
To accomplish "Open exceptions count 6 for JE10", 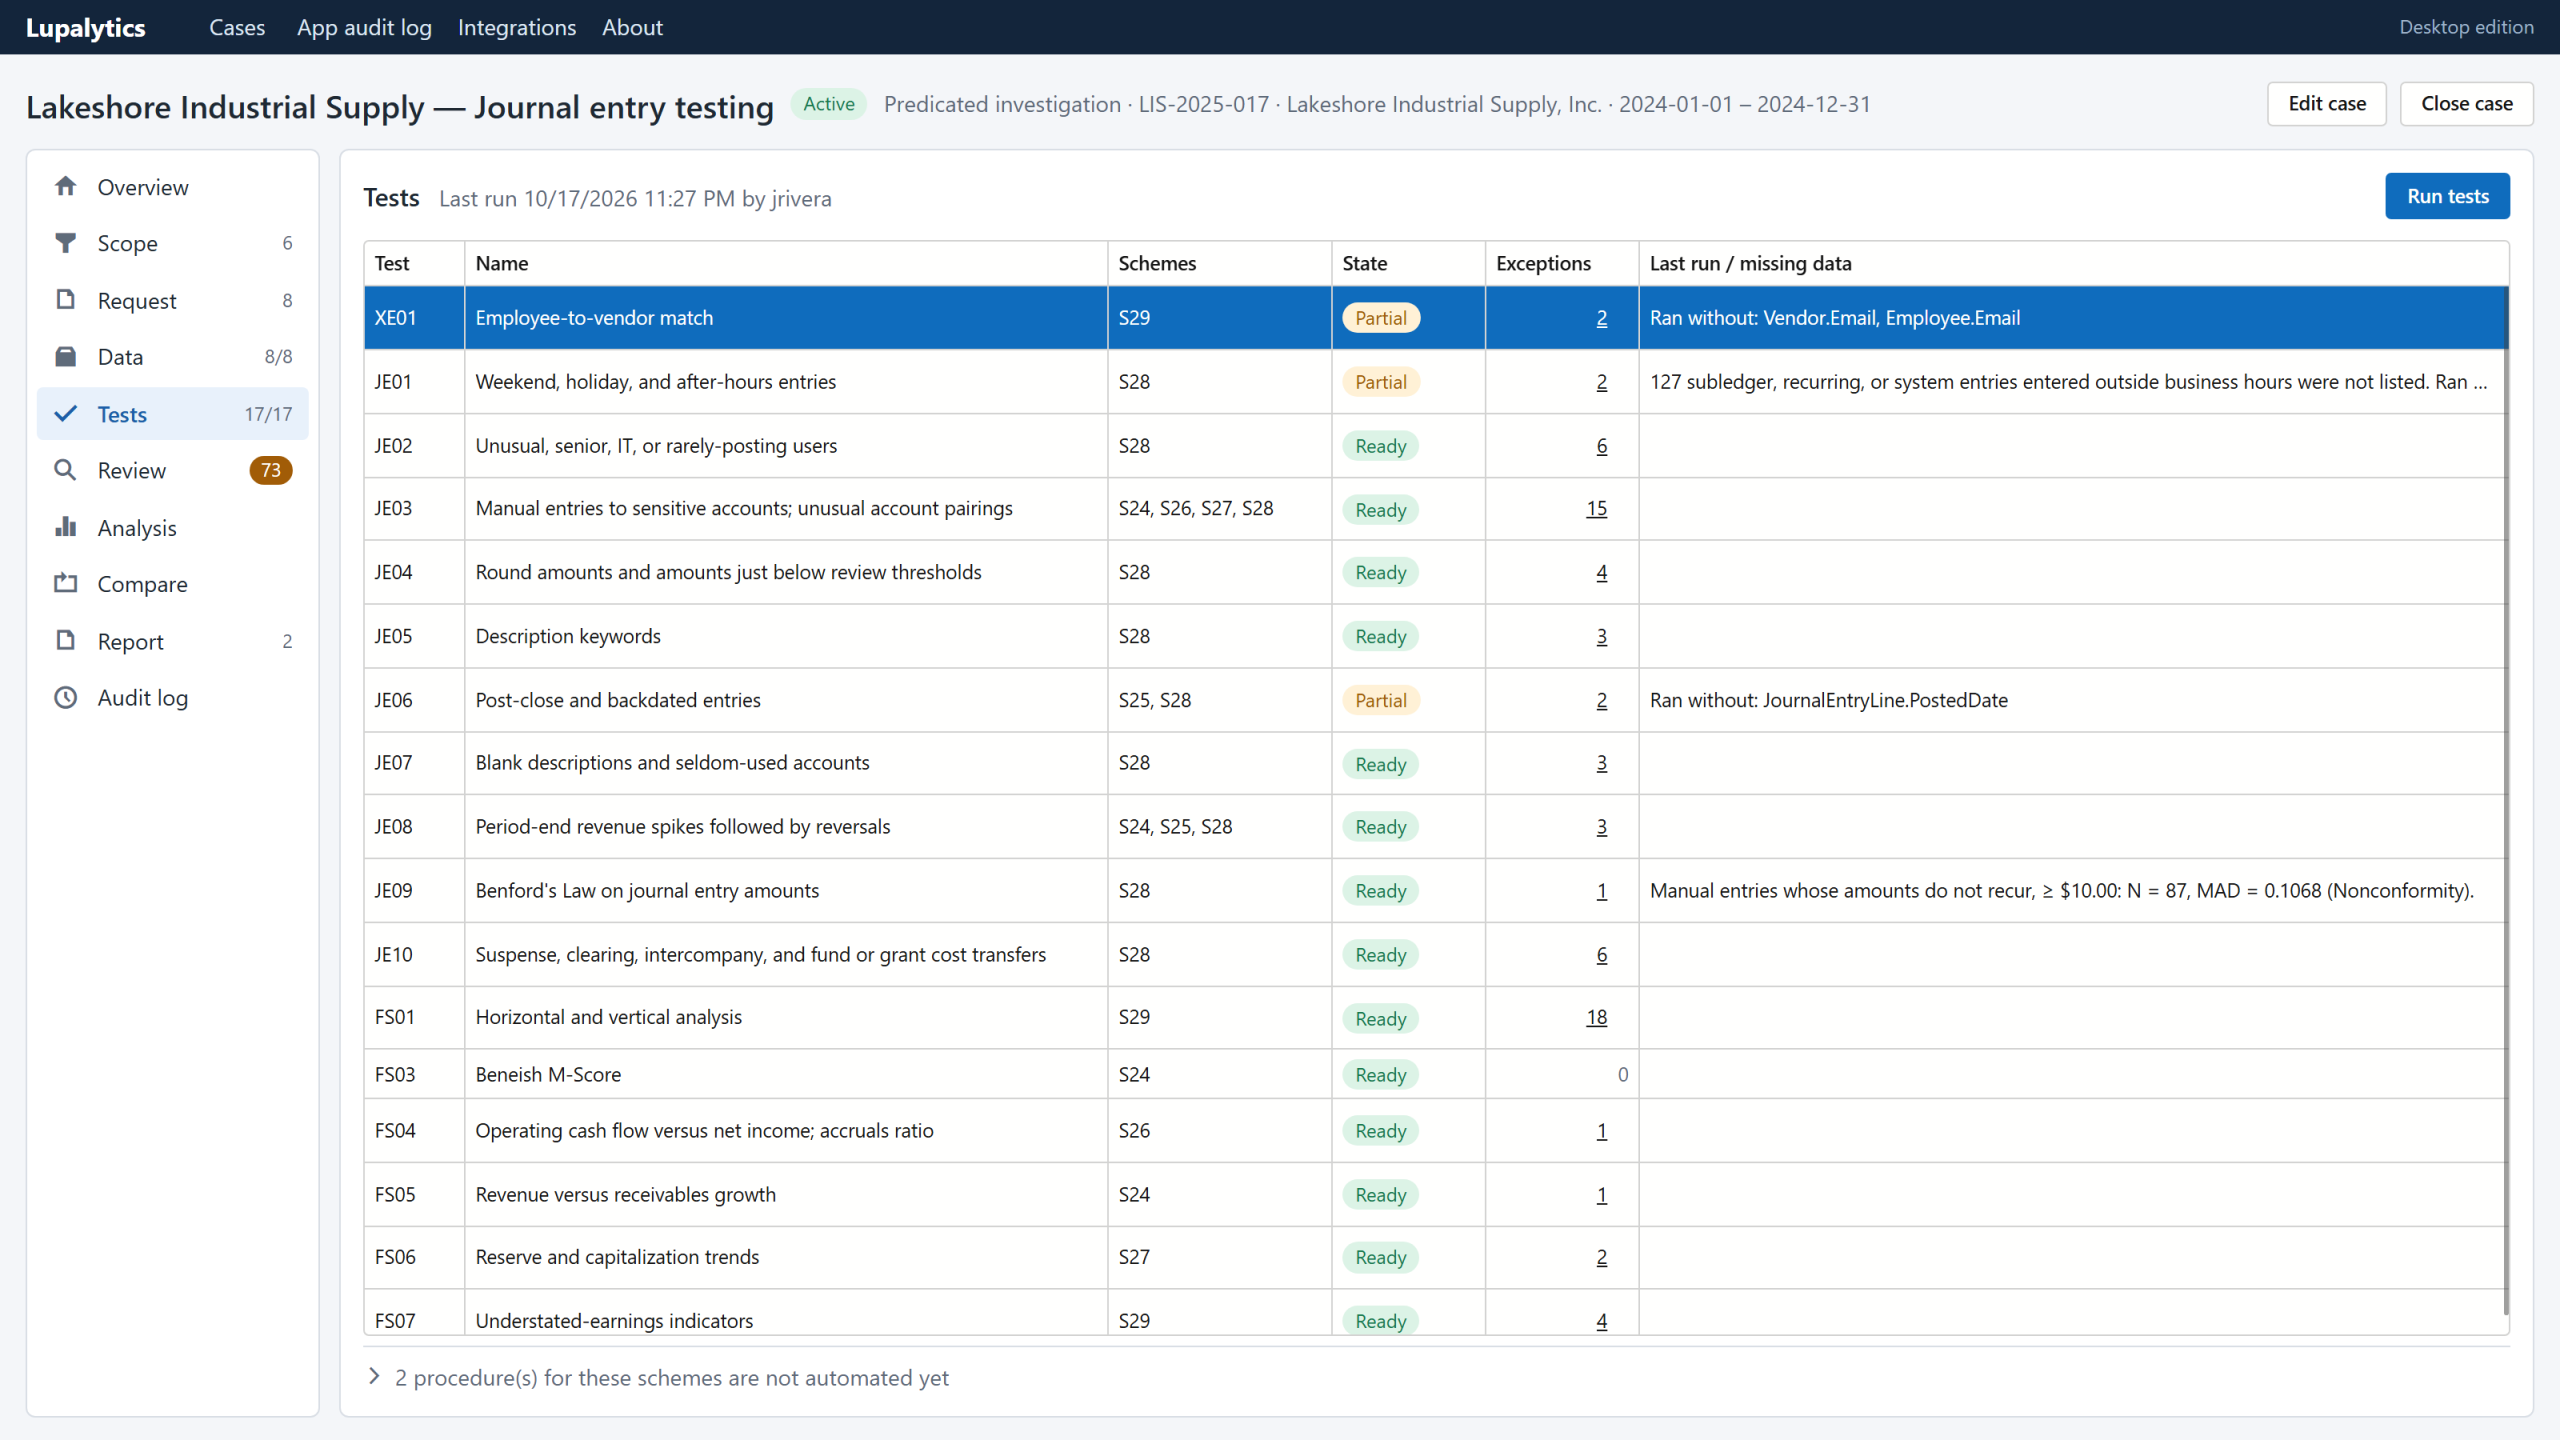I will click(1602, 955).
